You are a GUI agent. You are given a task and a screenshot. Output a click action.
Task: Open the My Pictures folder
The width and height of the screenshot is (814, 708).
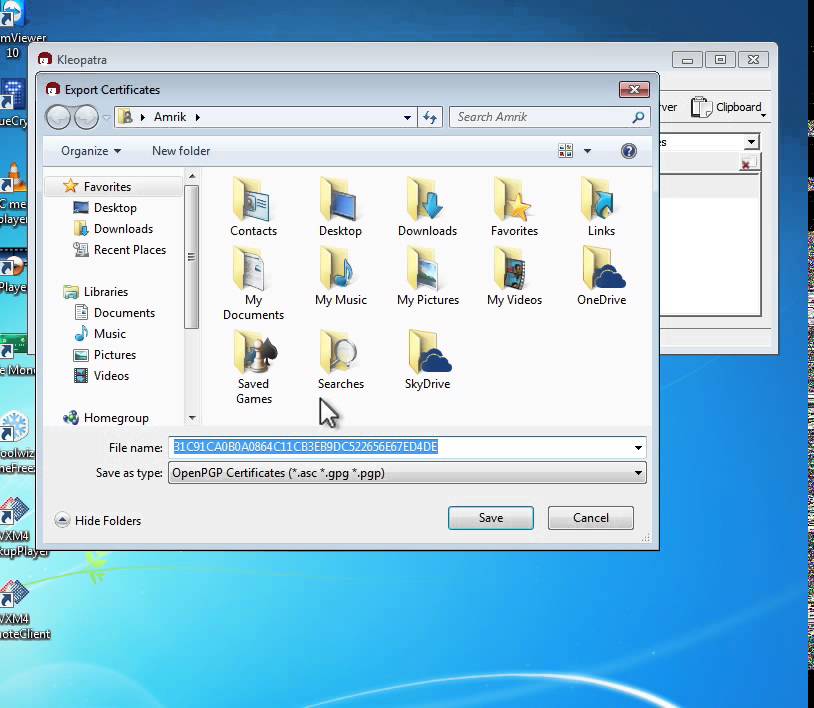pos(428,277)
